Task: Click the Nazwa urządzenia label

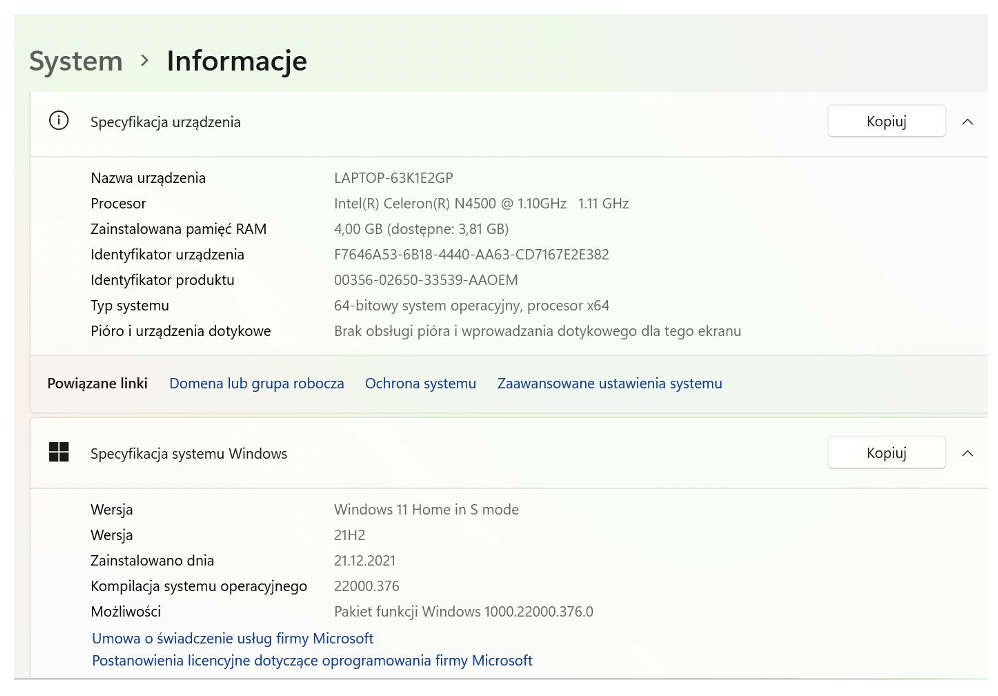Action: (148, 177)
